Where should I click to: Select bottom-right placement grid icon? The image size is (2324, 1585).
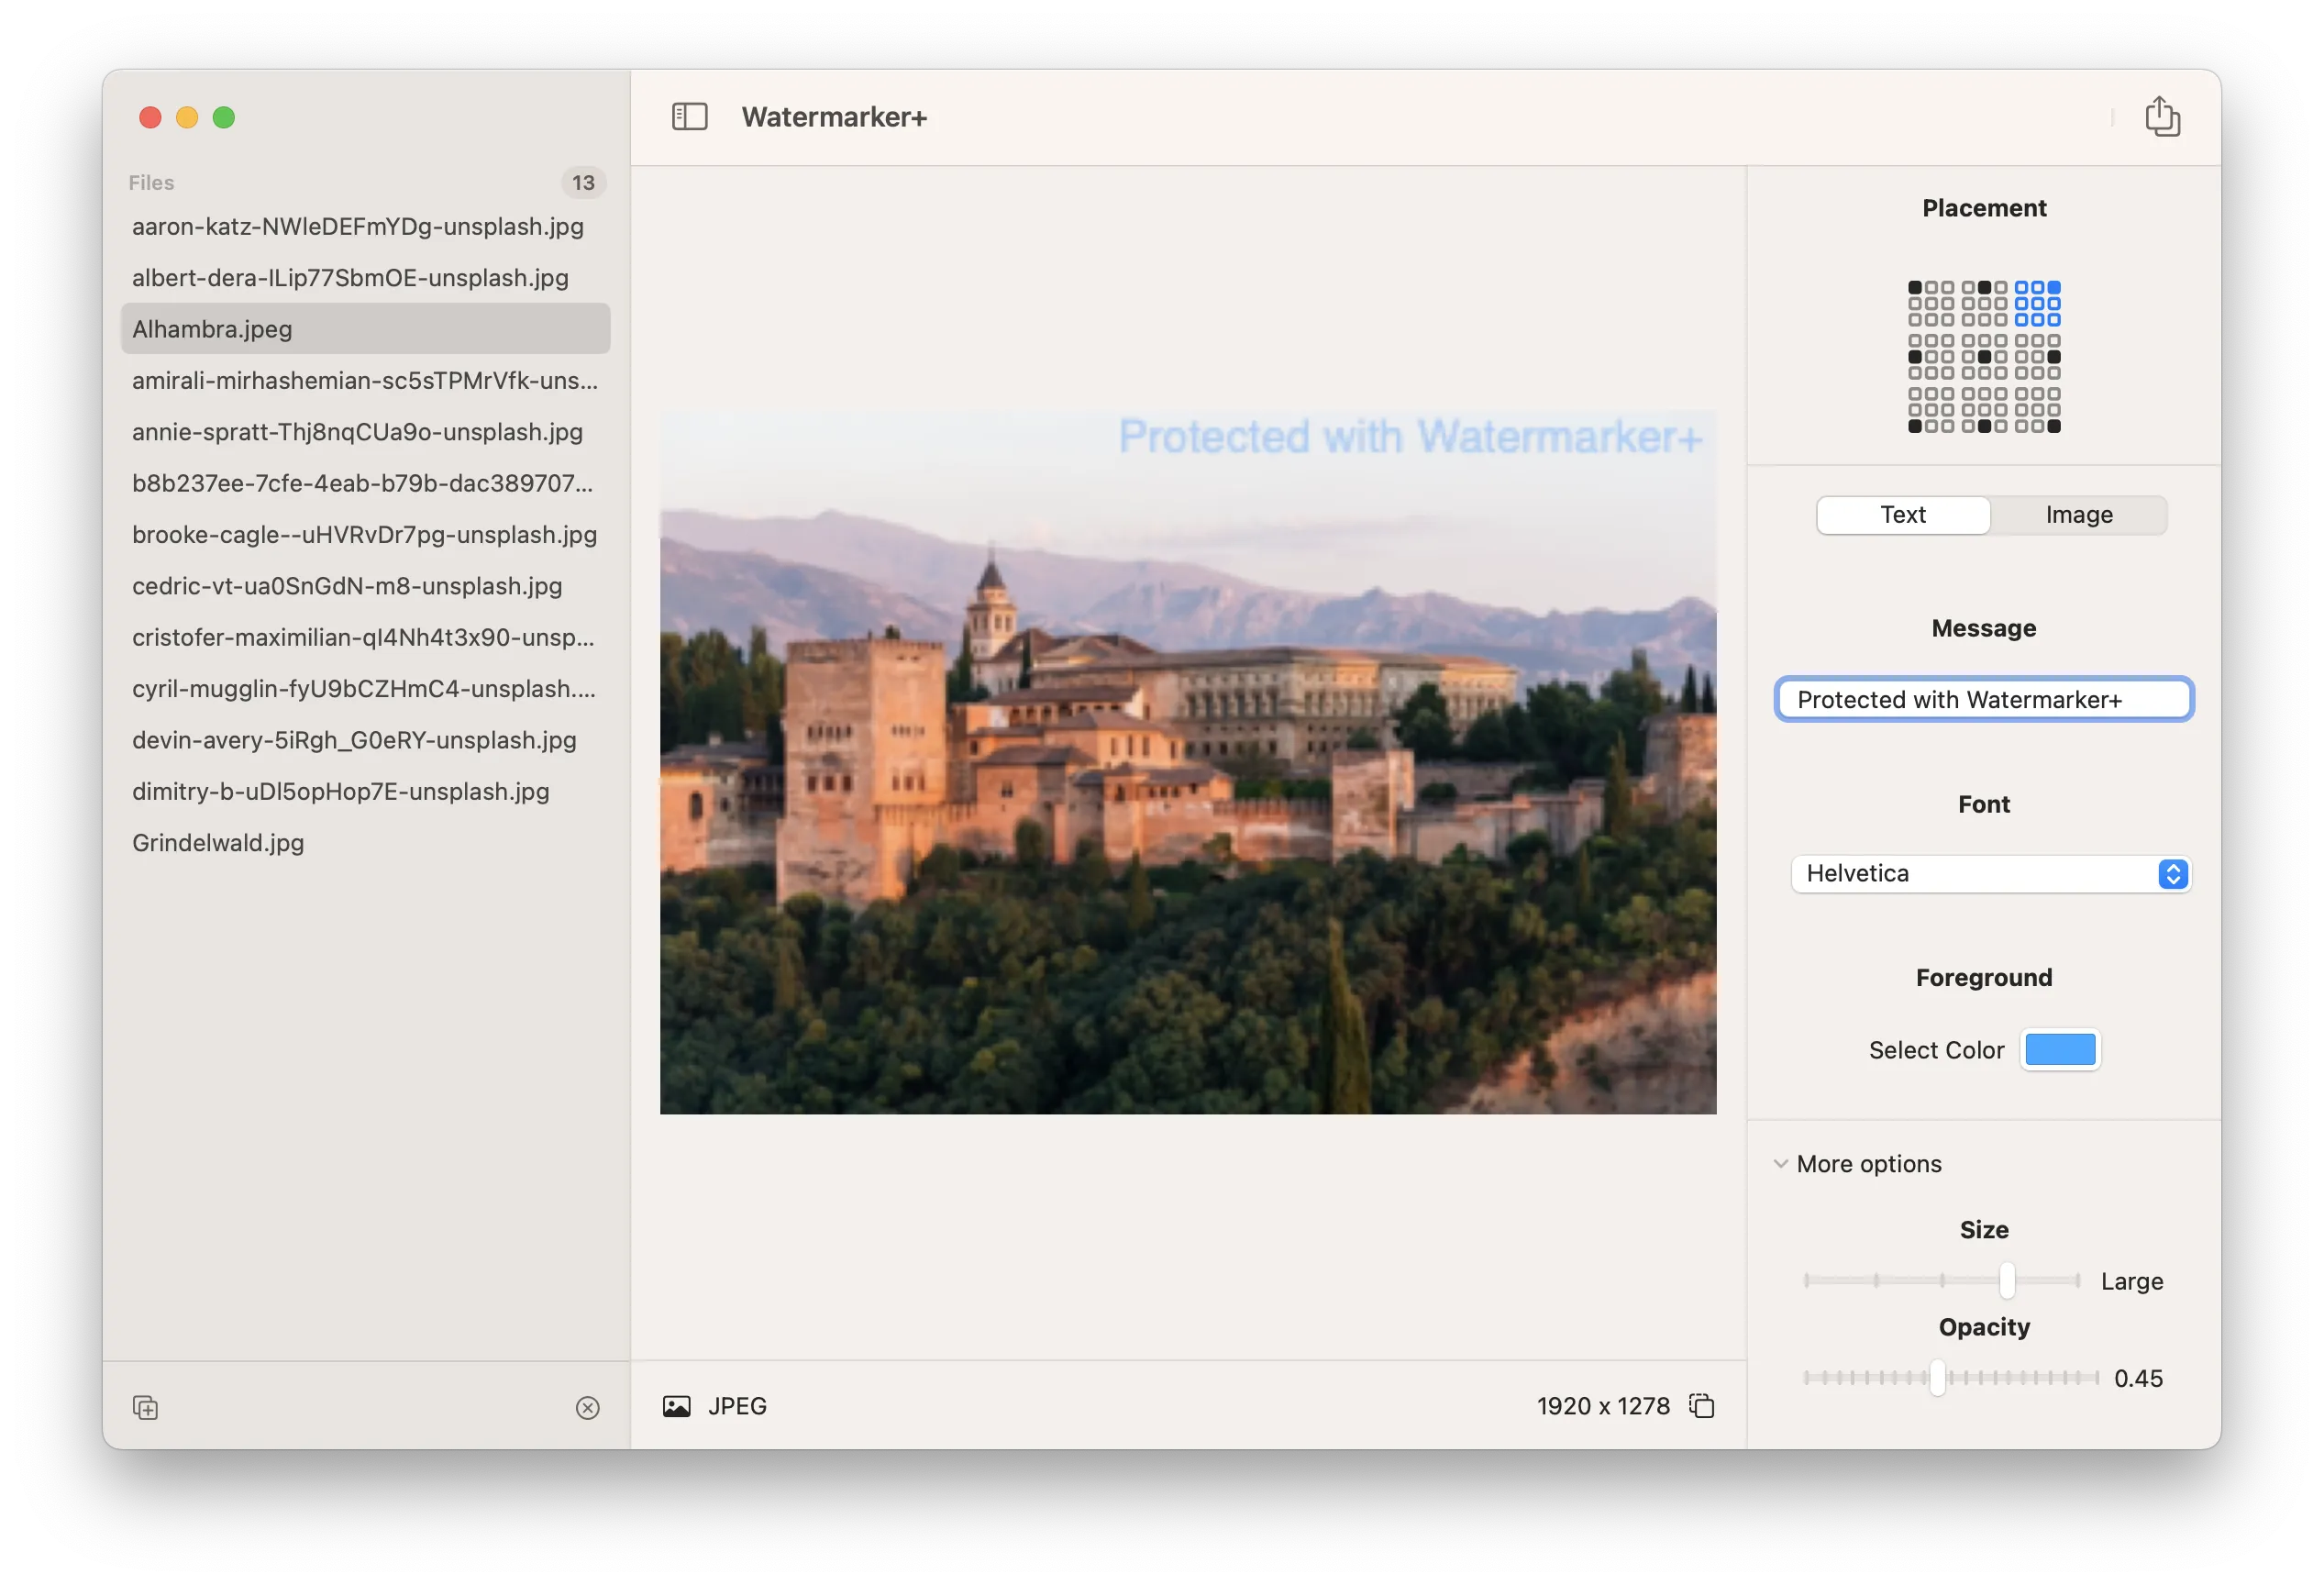click(x=2038, y=410)
